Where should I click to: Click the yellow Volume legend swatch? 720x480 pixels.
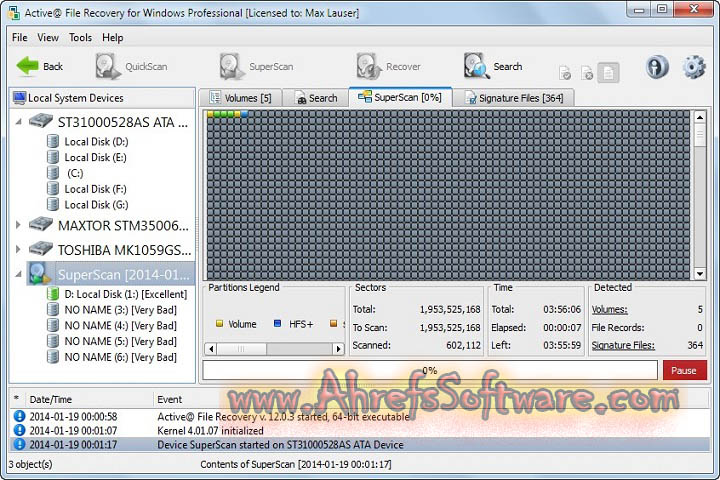(x=219, y=324)
